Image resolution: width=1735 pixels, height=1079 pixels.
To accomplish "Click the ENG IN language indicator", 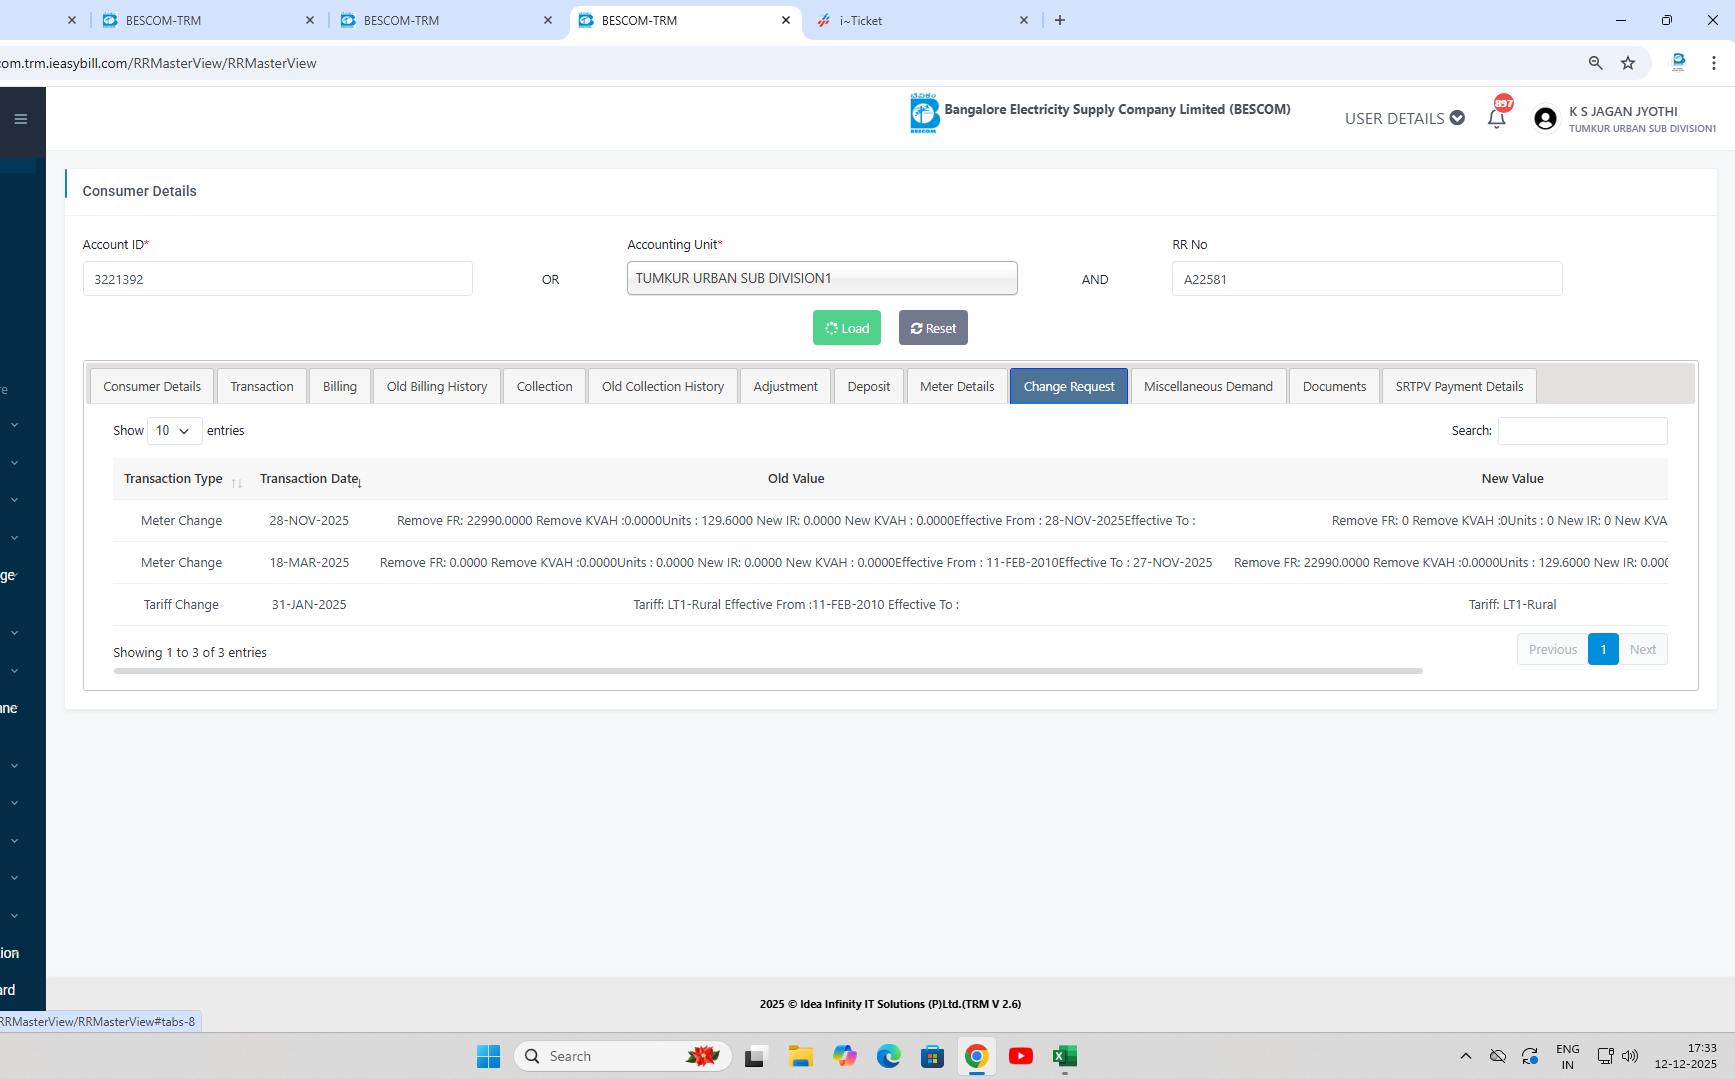I will (x=1568, y=1056).
